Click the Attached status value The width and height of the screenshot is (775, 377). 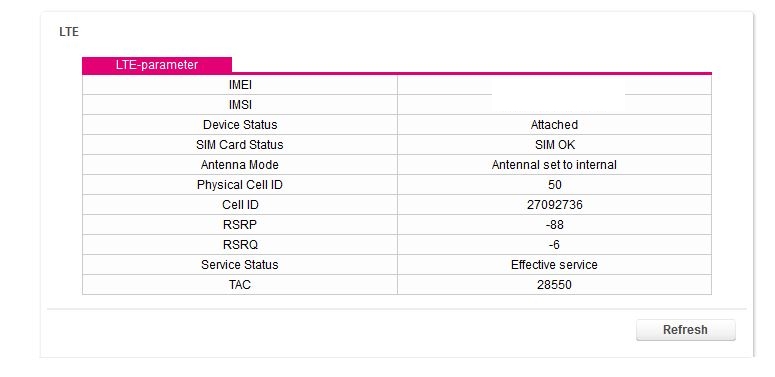click(554, 125)
